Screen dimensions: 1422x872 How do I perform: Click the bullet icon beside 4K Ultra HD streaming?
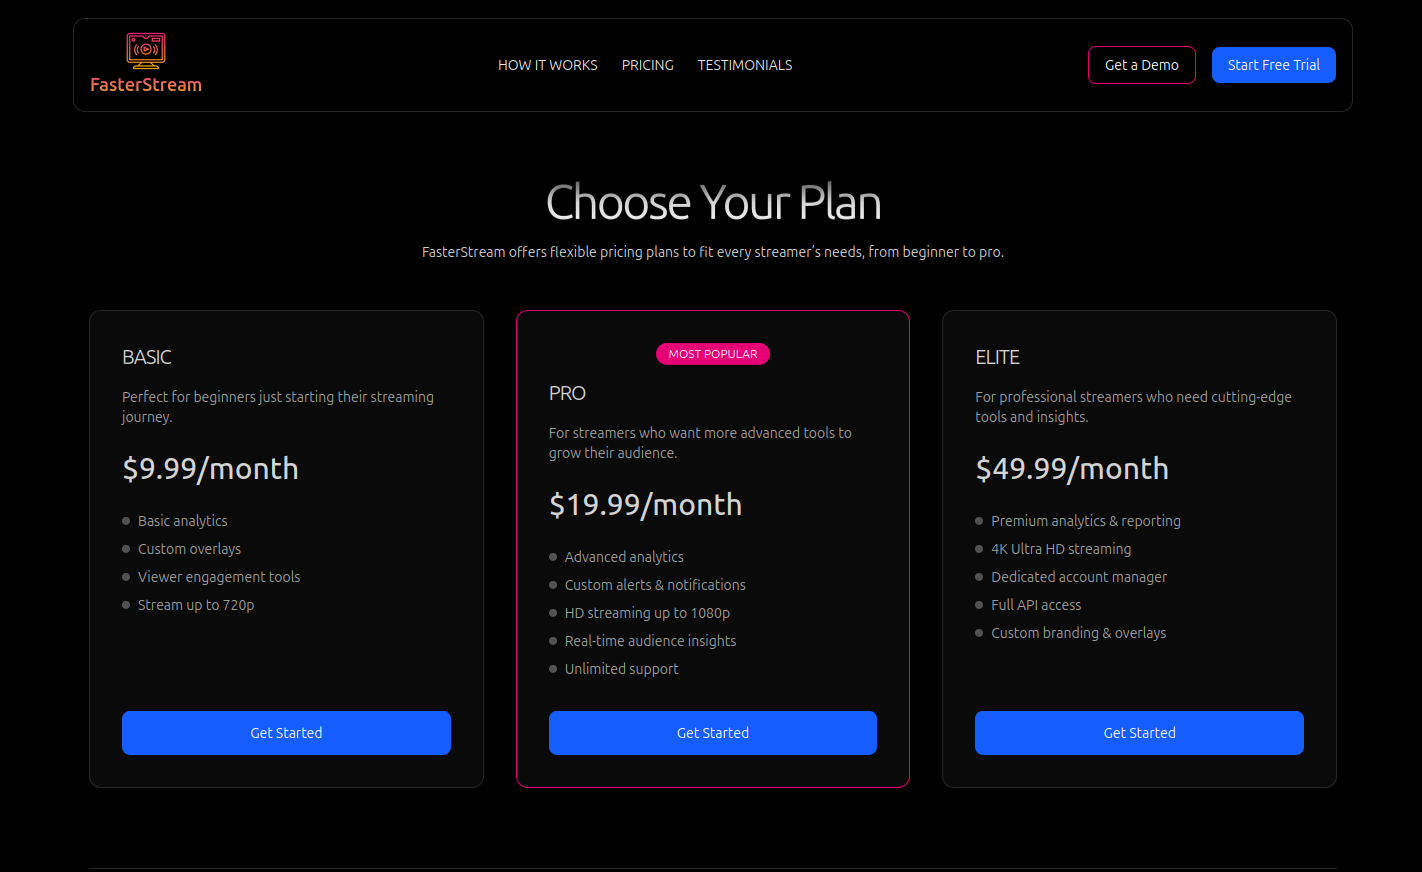(x=979, y=549)
